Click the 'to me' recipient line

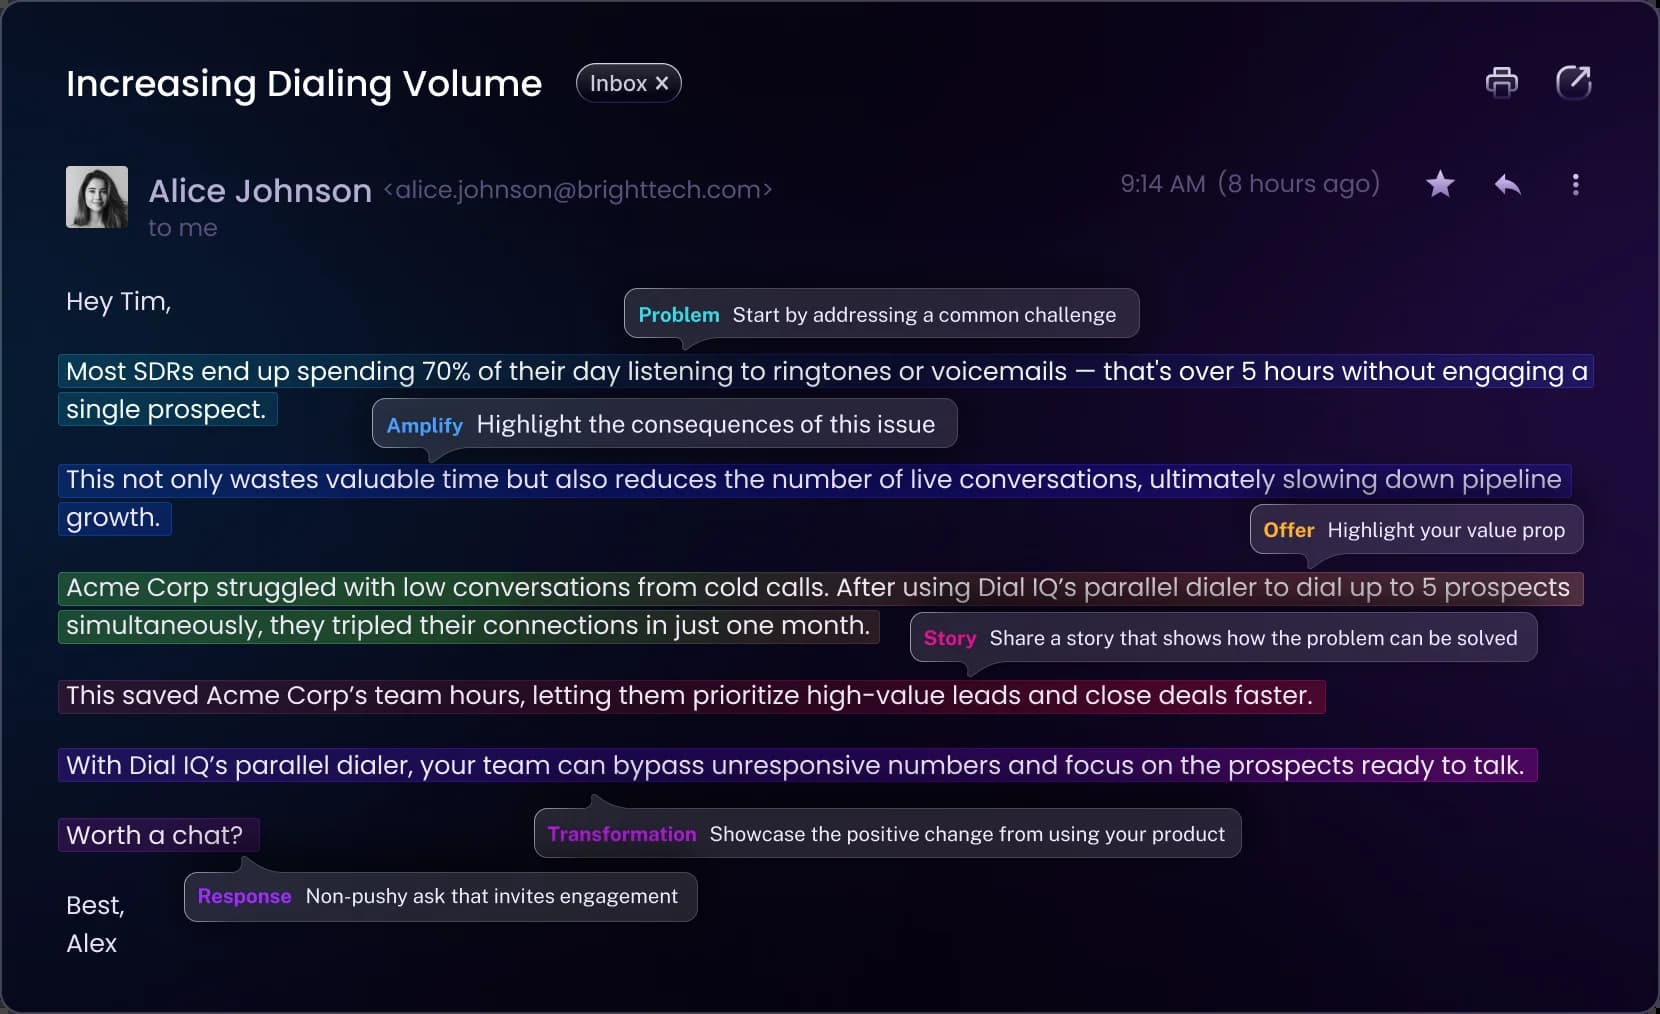183,228
